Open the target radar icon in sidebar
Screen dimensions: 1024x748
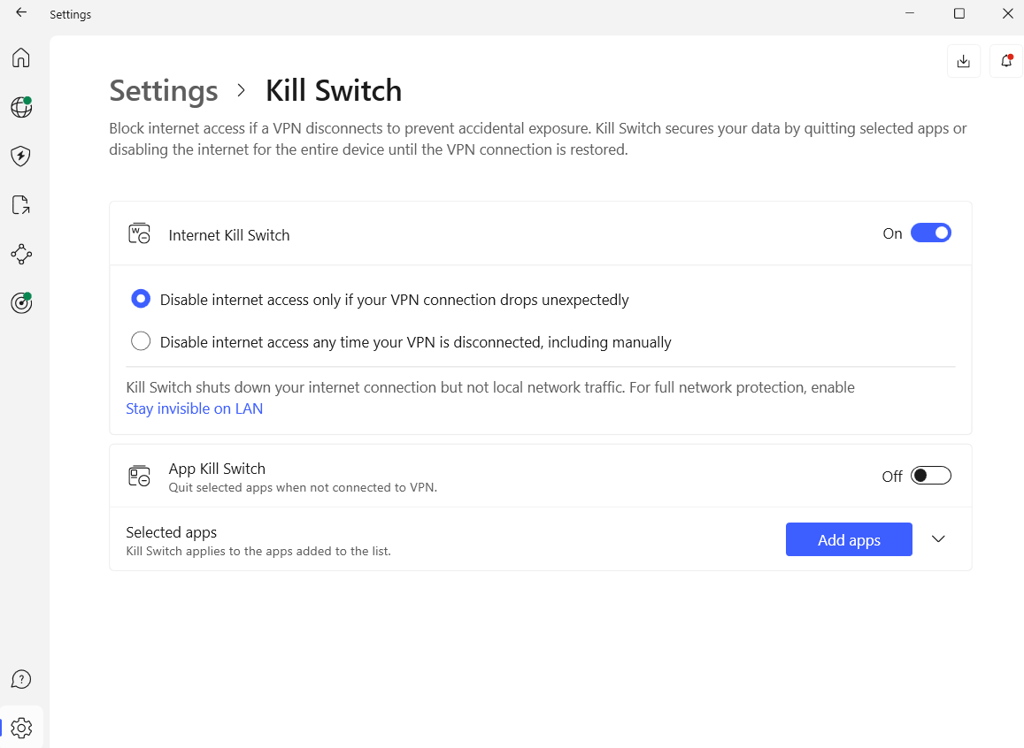click(21, 302)
